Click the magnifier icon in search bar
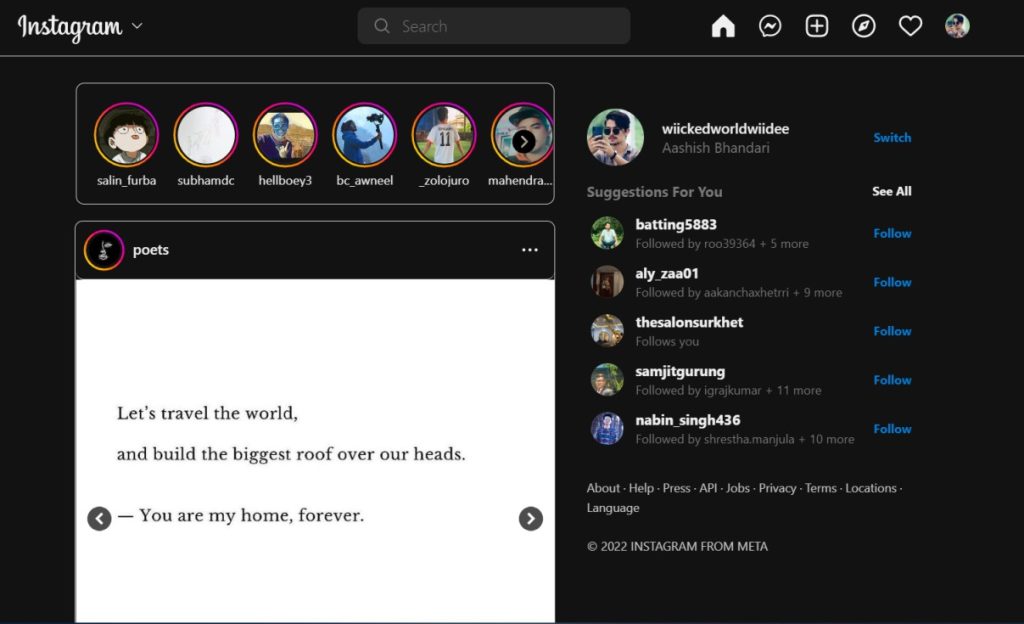Viewport: 1024px width, 624px height. pos(382,26)
